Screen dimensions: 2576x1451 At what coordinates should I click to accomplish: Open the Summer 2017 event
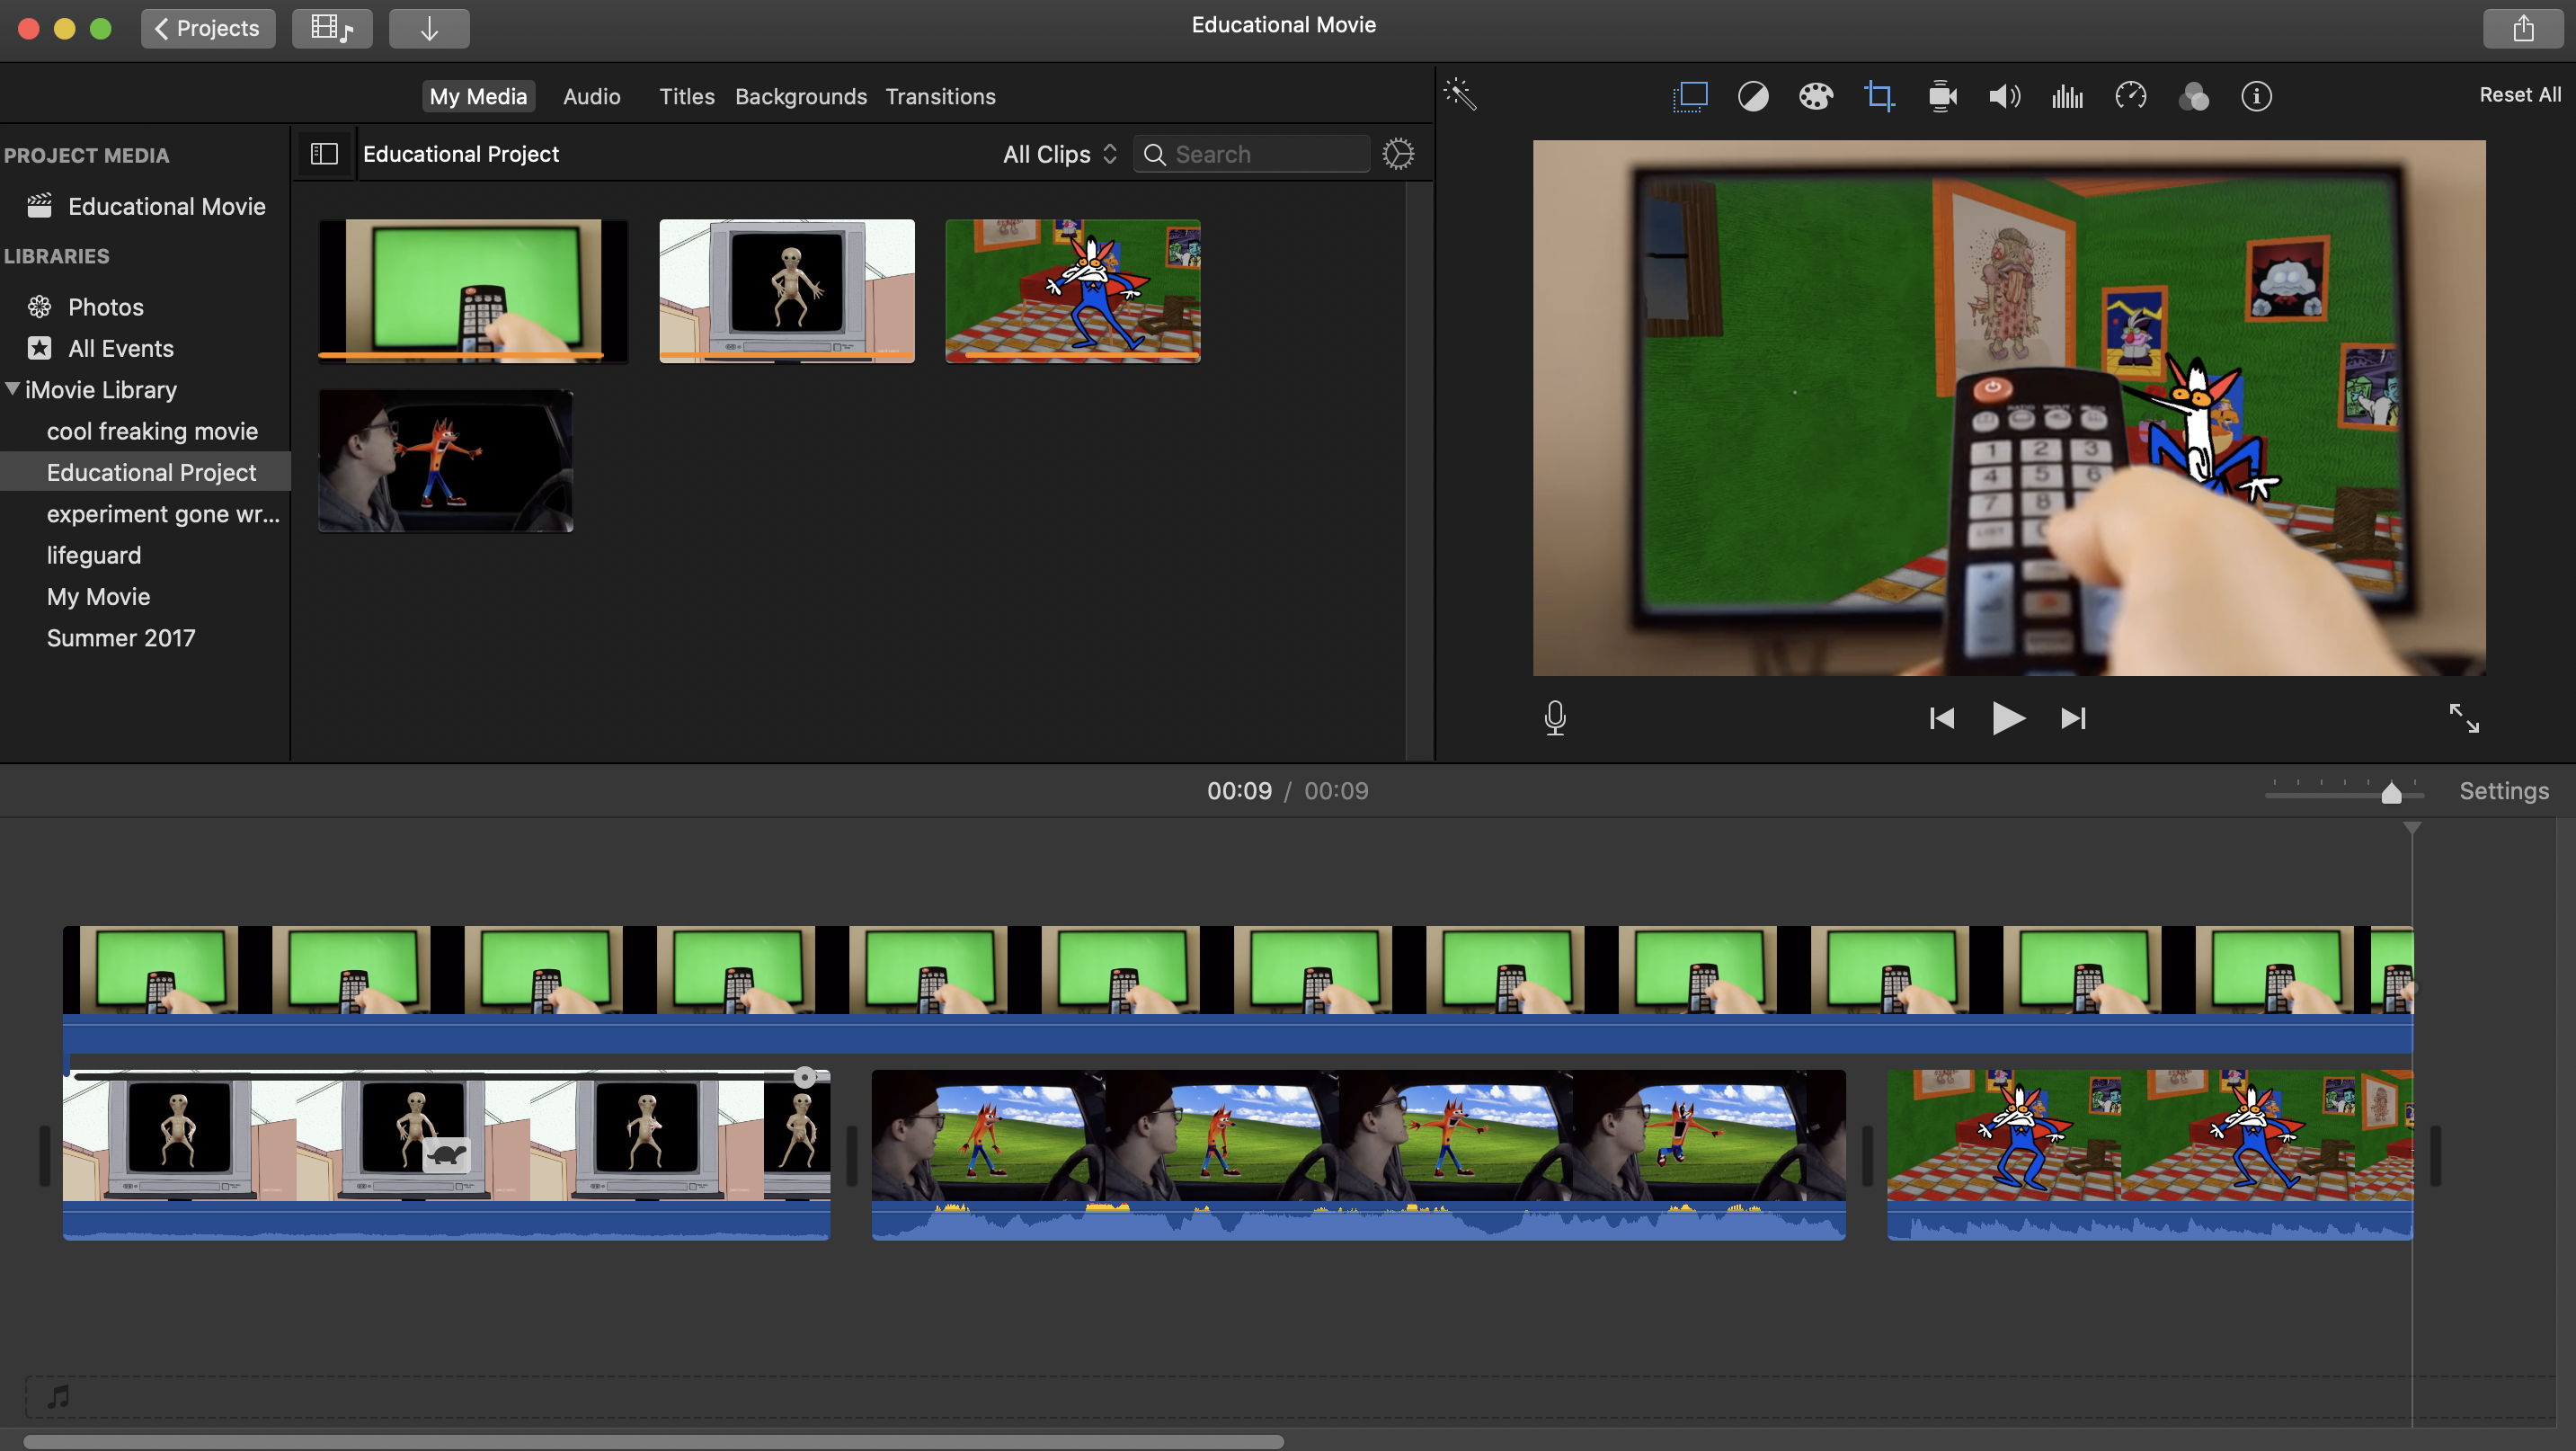121,638
